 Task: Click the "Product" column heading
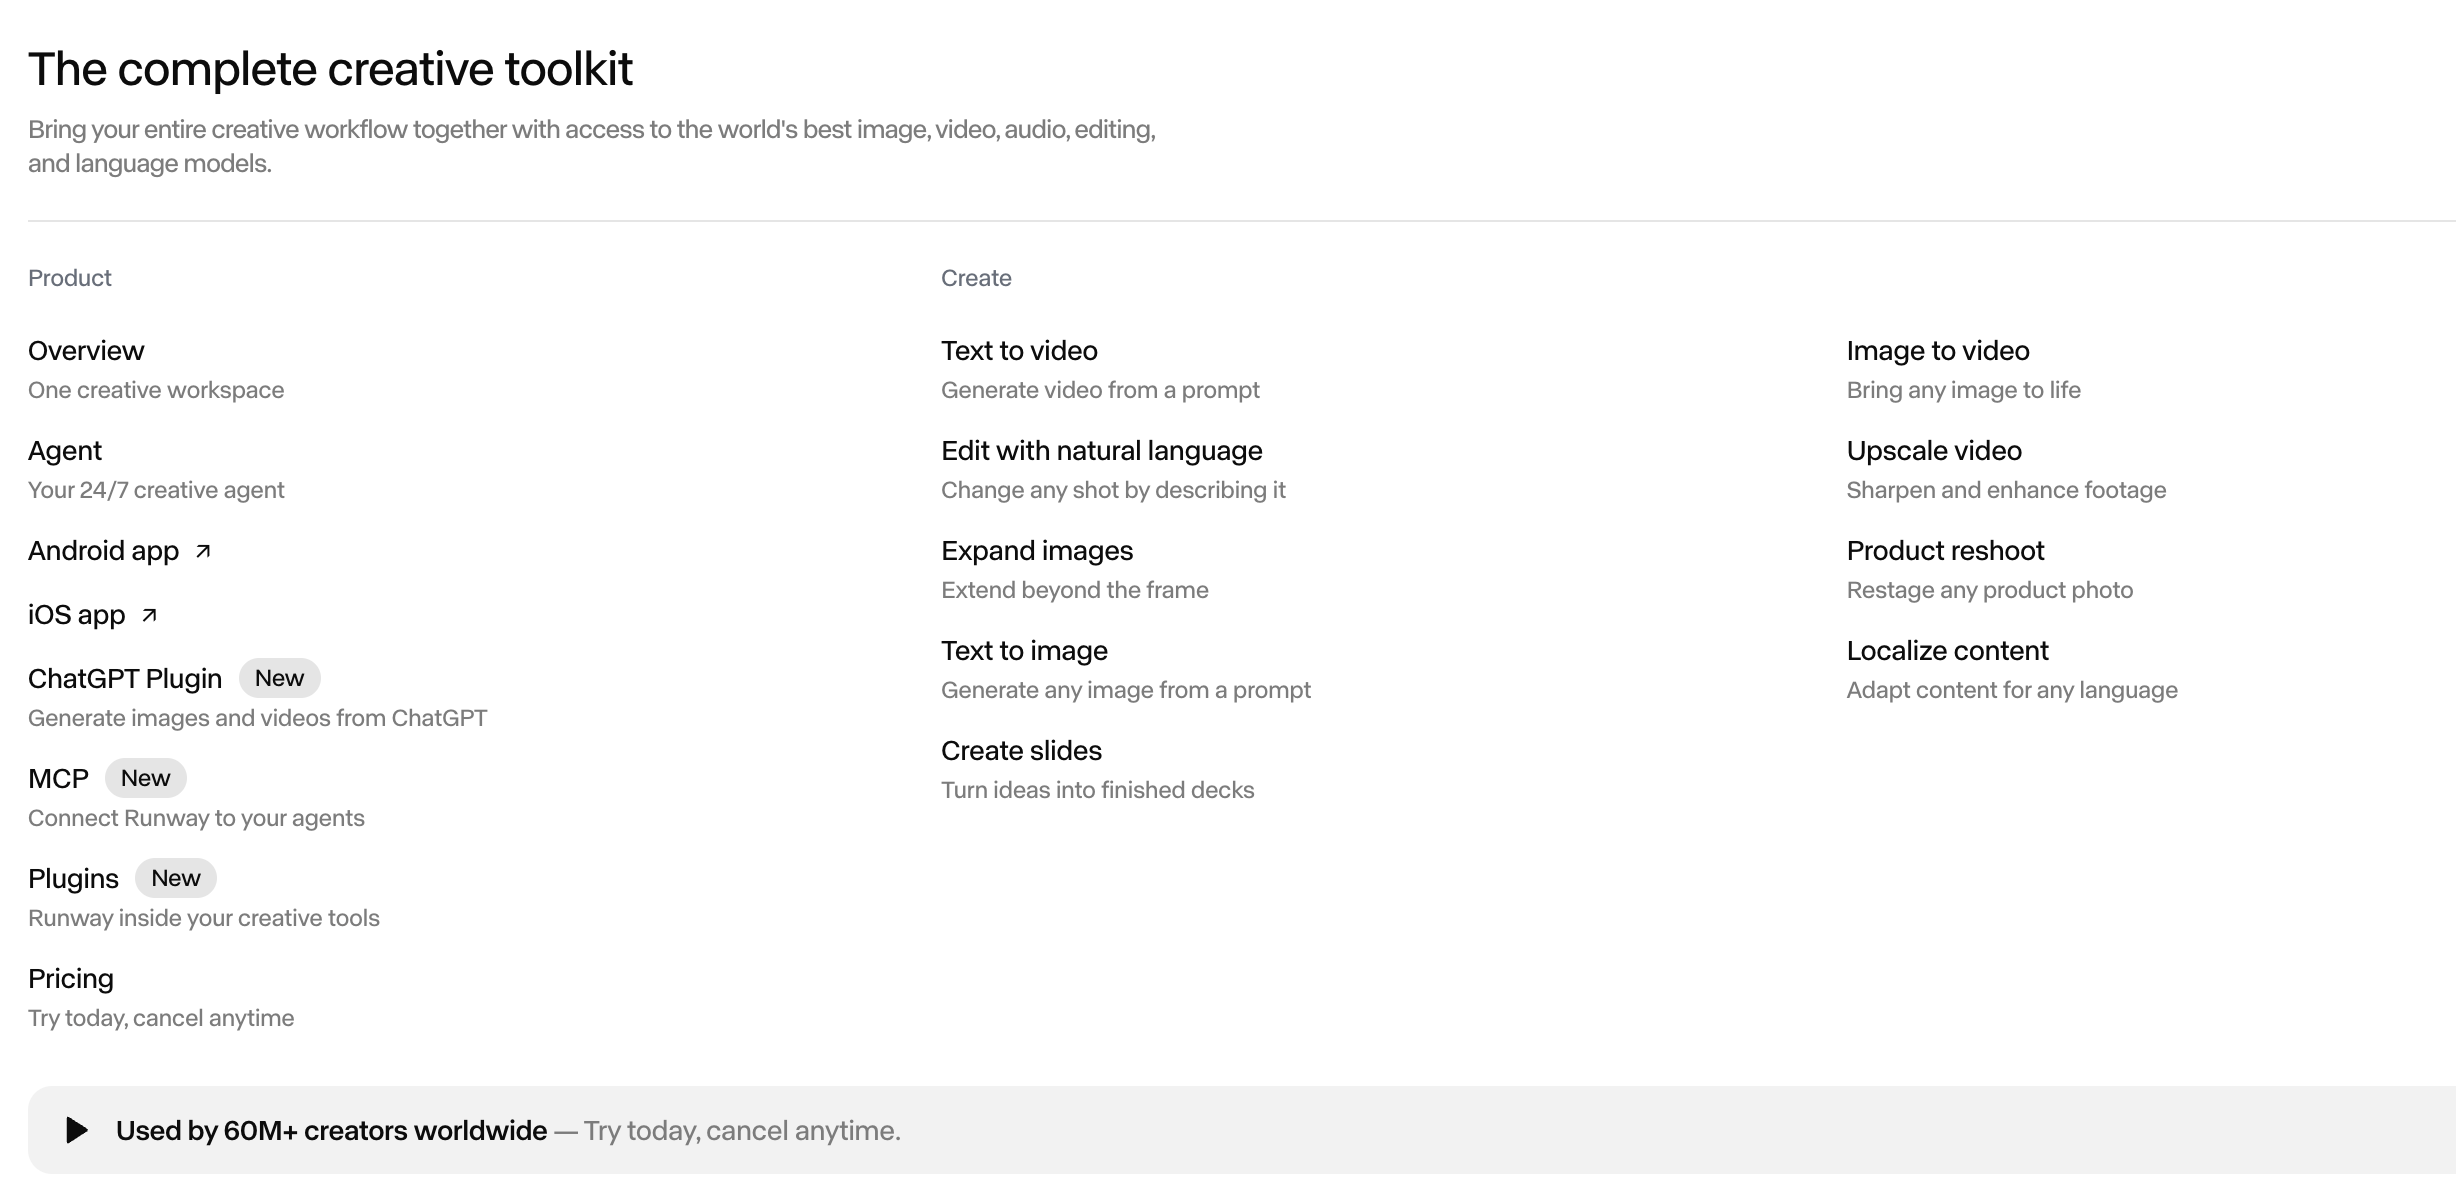coord(70,278)
